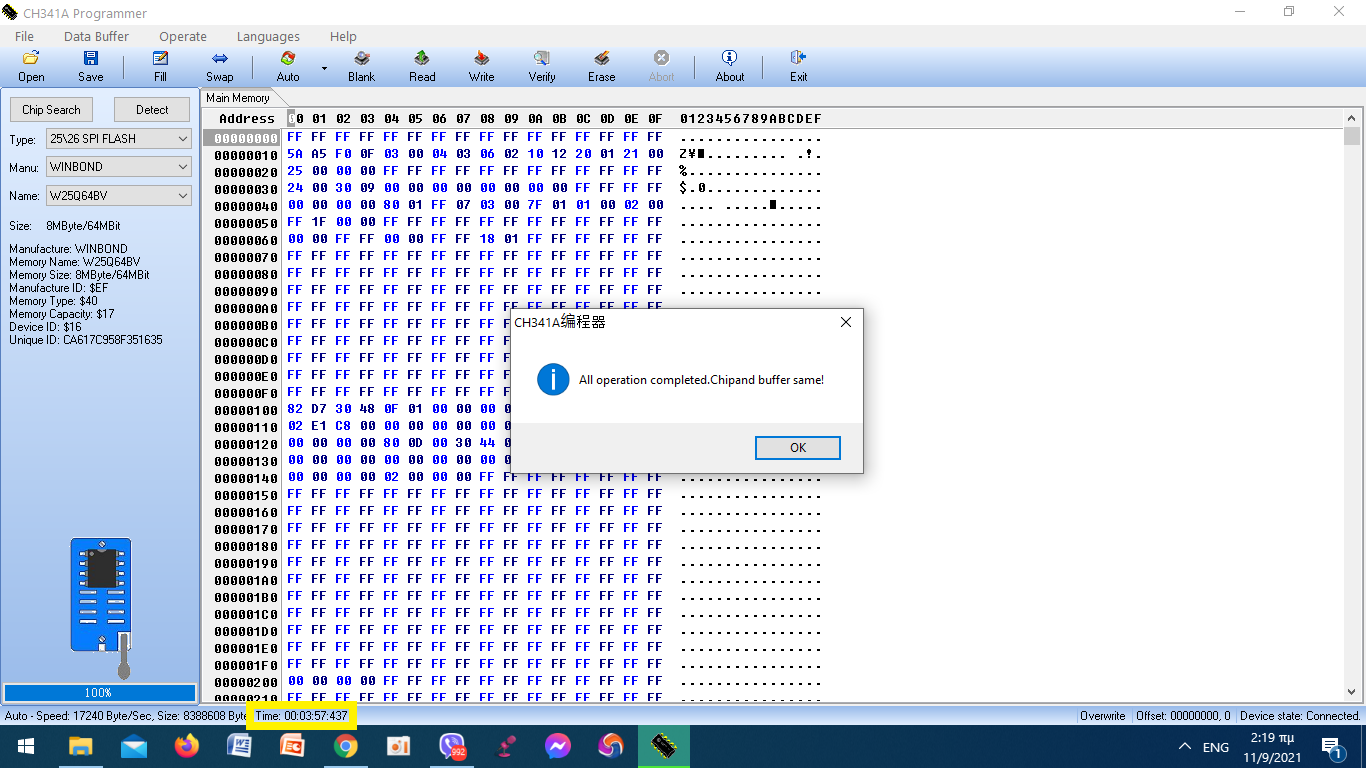Click the Memory Capacity: $17 line
This screenshot has width=1366, height=768.
[62, 314]
